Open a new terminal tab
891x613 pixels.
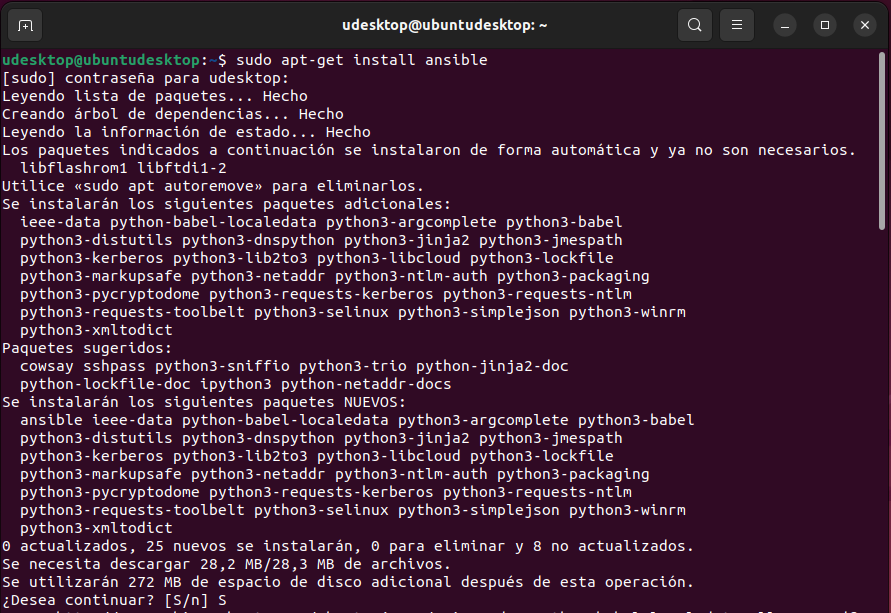tap(25, 25)
